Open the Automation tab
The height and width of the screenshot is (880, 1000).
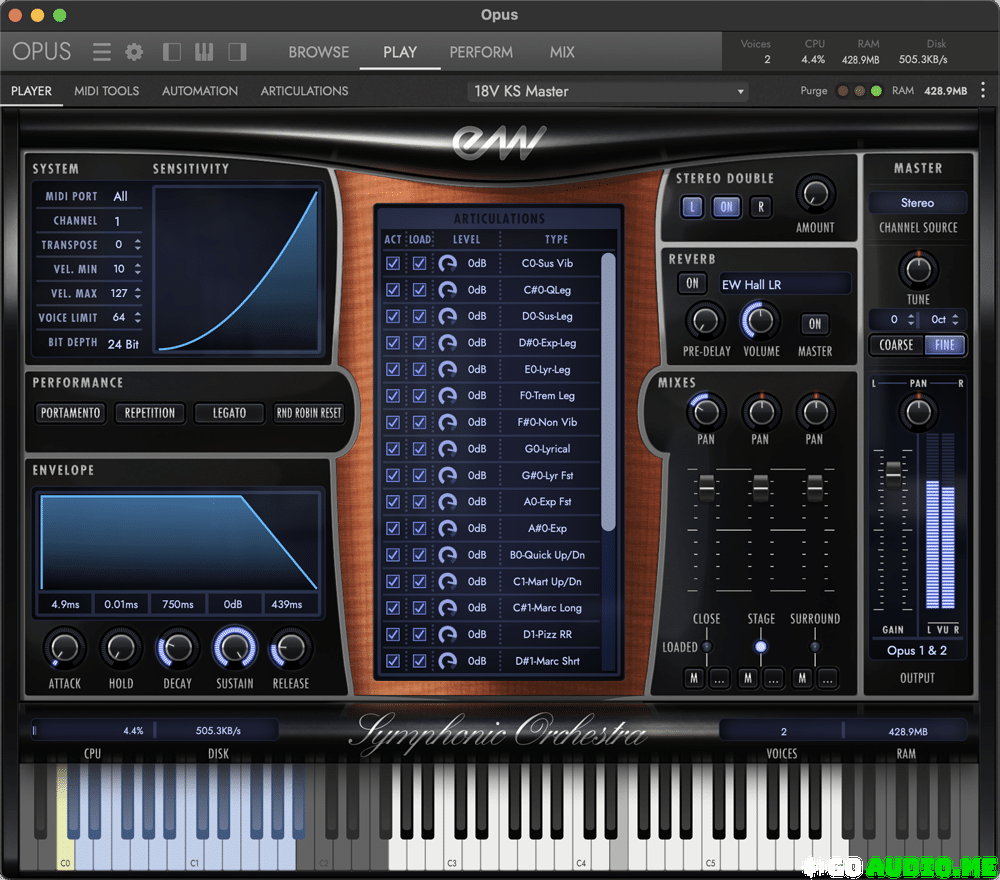coord(200,91)
